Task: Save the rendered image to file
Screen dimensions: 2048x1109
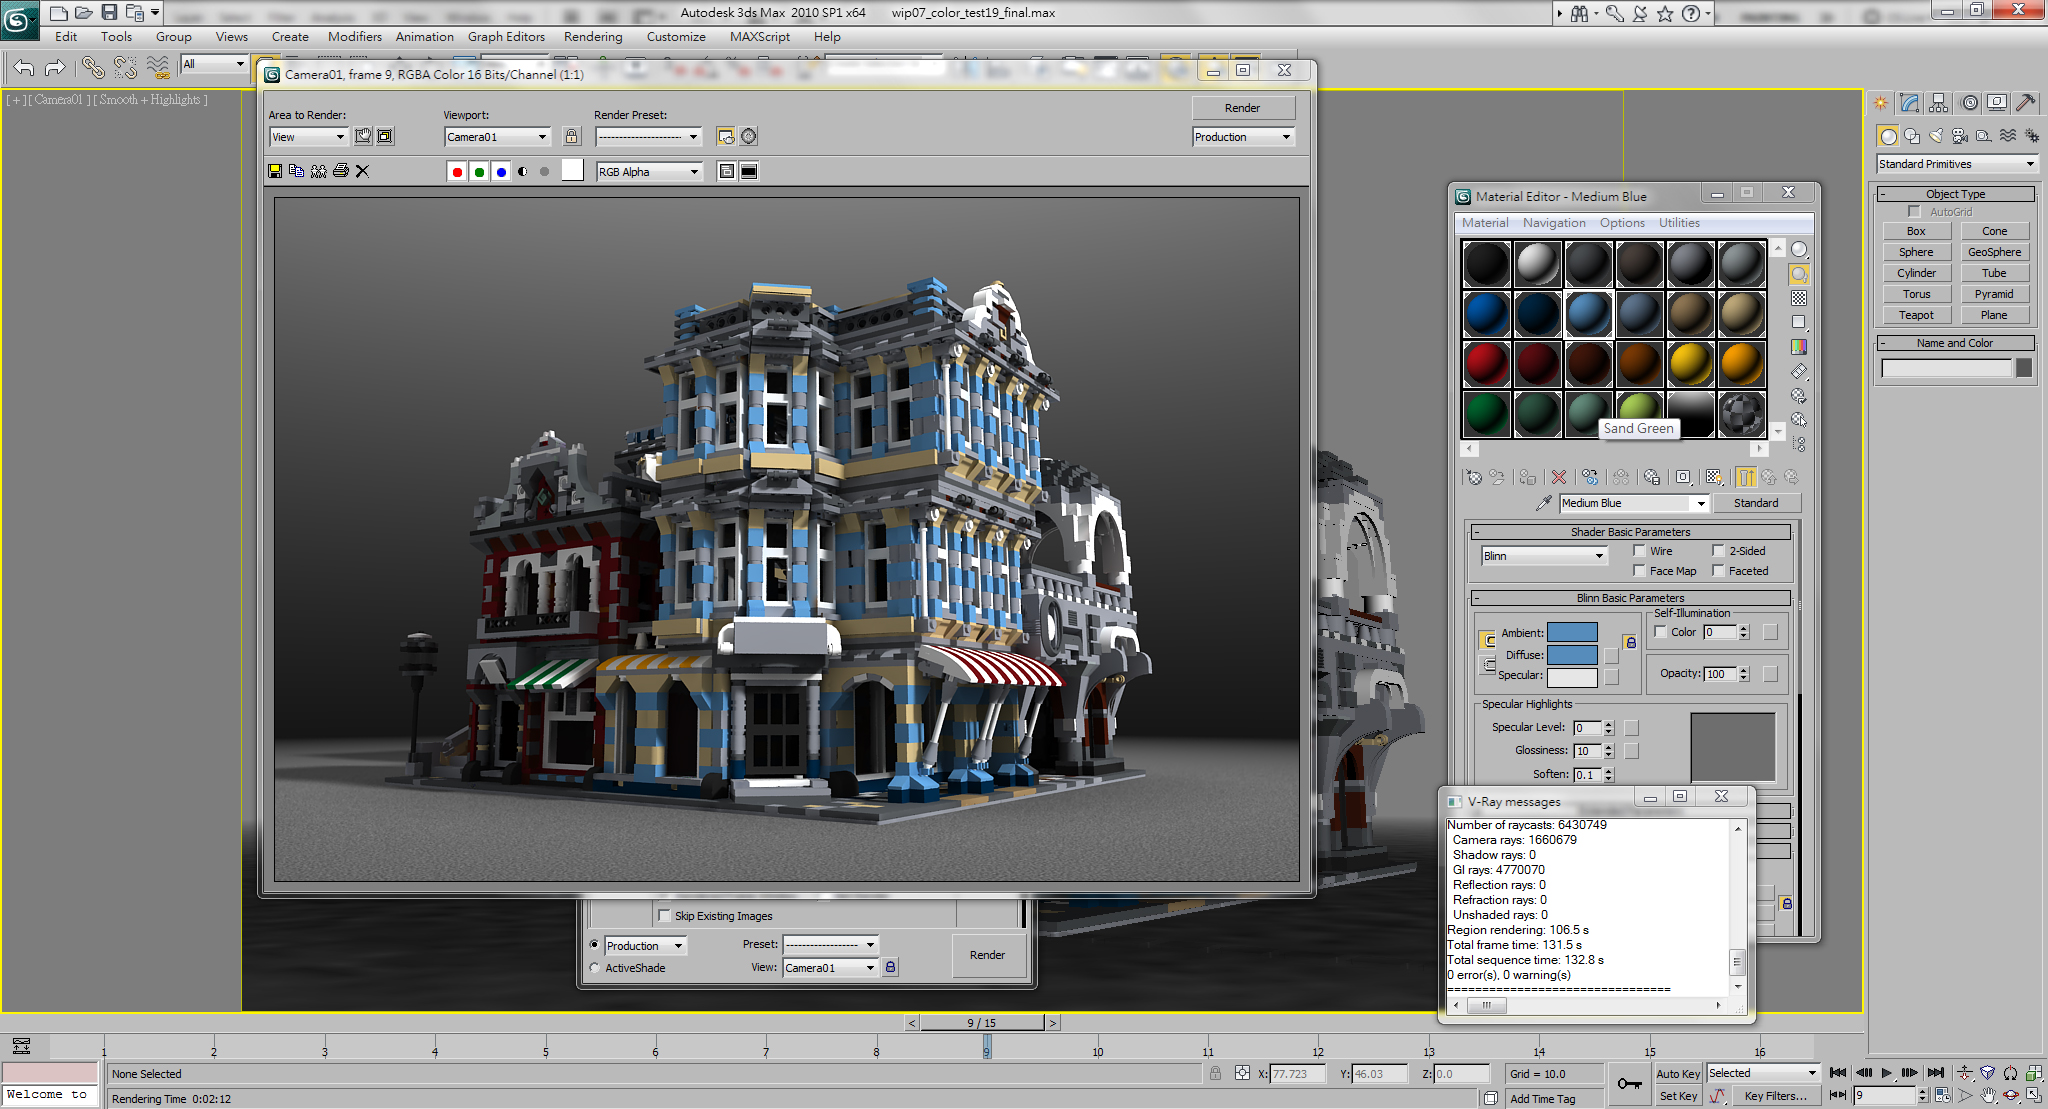Action: coord(276,171)
